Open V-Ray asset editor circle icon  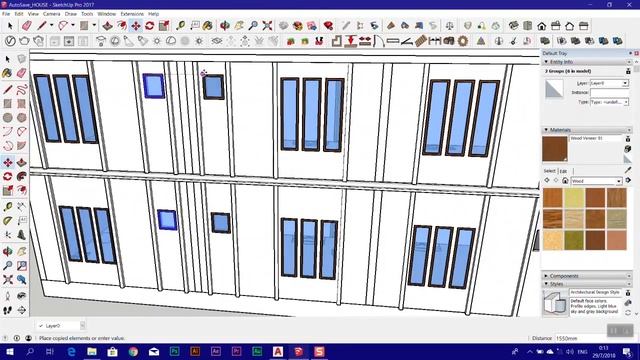point(10,41)
